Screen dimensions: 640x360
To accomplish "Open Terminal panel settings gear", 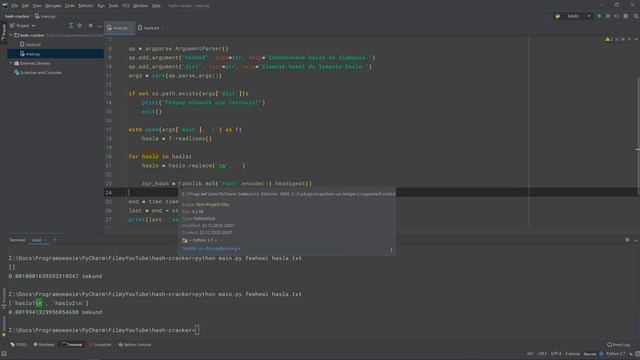I will coord(627,240).
